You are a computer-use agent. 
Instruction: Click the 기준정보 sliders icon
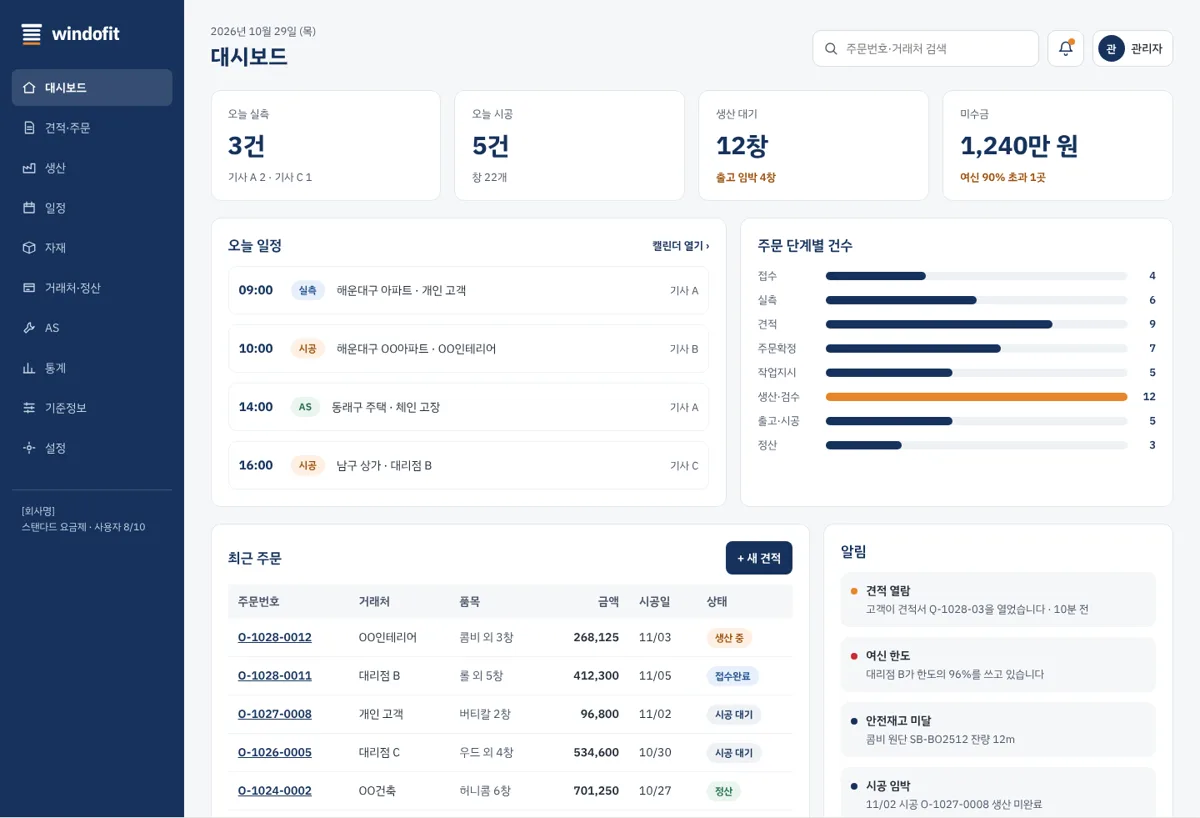coord(29,408)
